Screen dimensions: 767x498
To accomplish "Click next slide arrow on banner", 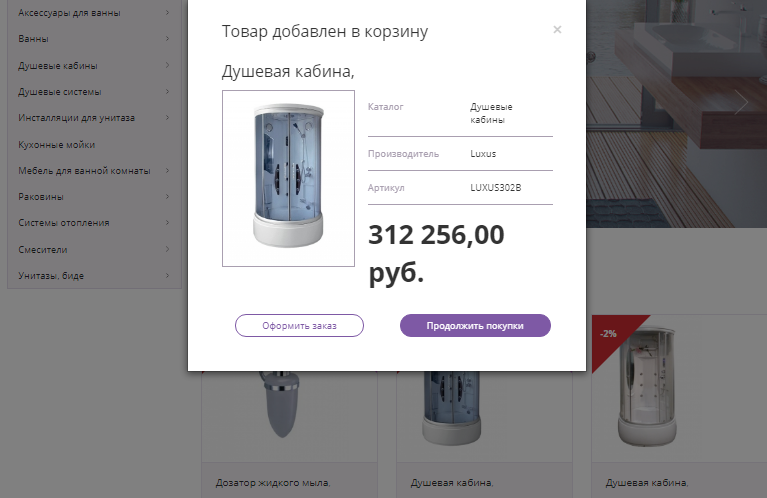I will 741,103.
